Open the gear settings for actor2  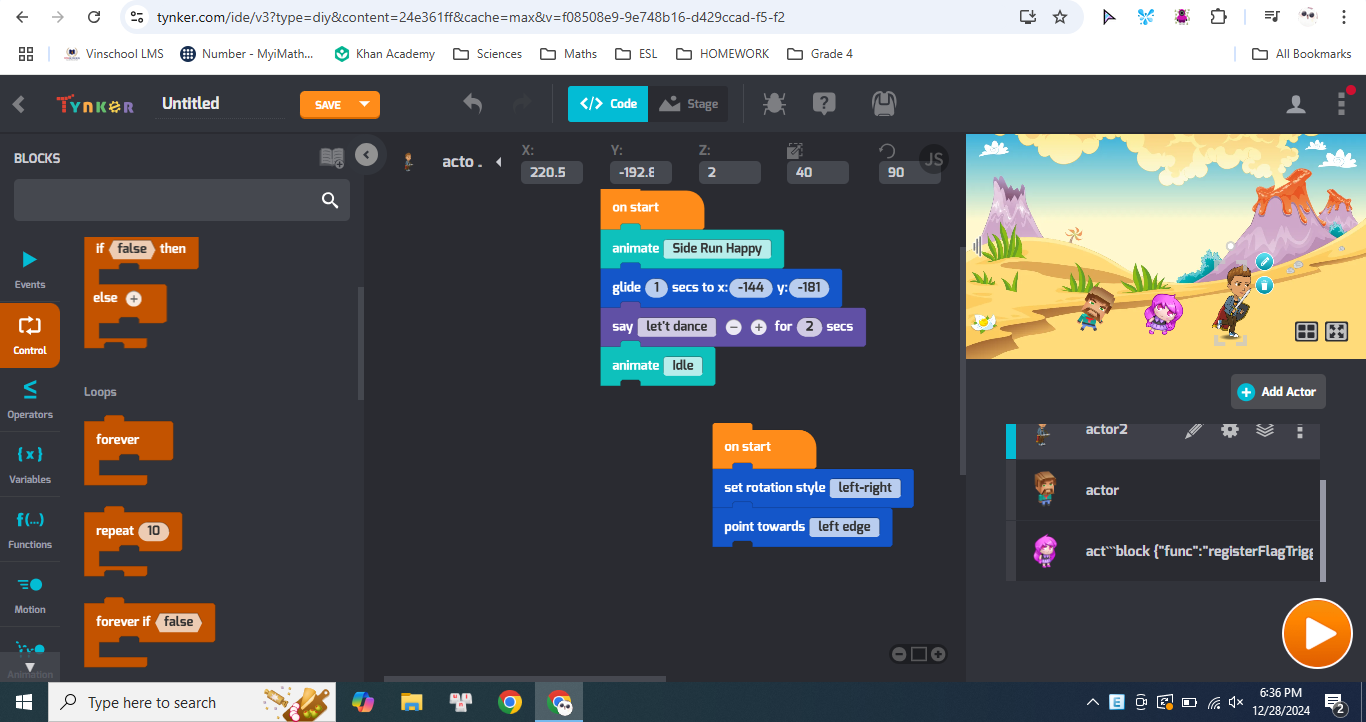tap(1229, 430)
